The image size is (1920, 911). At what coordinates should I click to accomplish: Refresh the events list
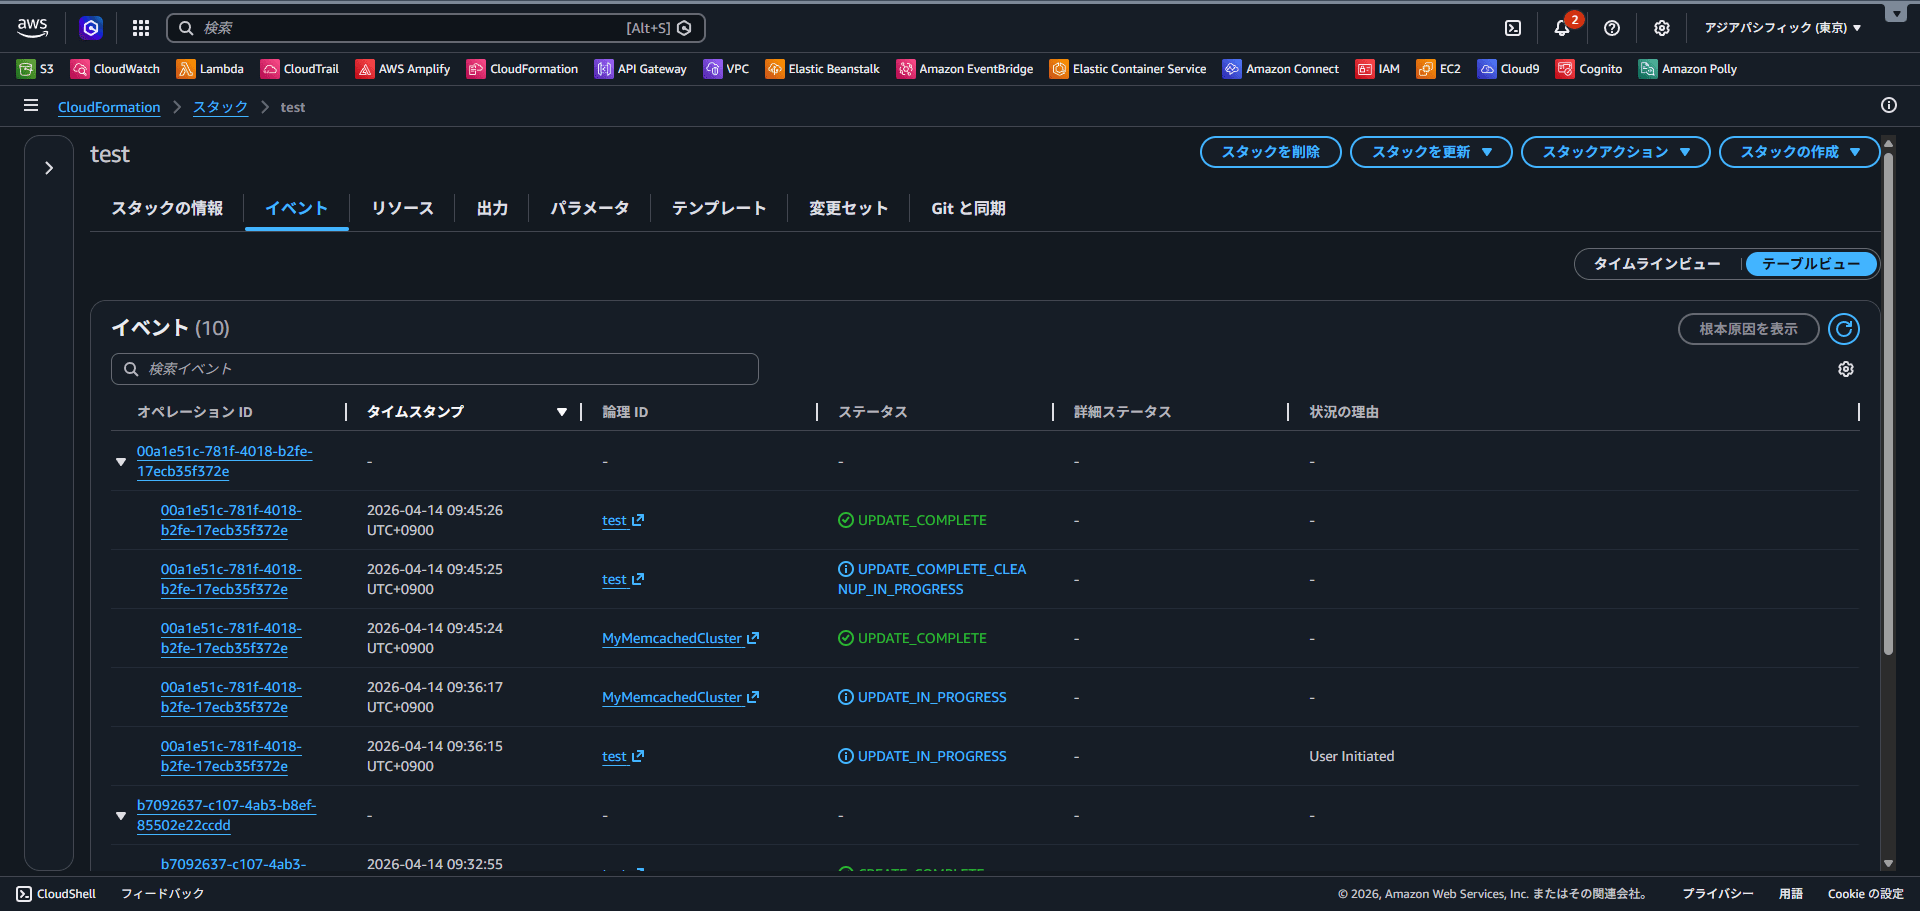point(1844,329)
